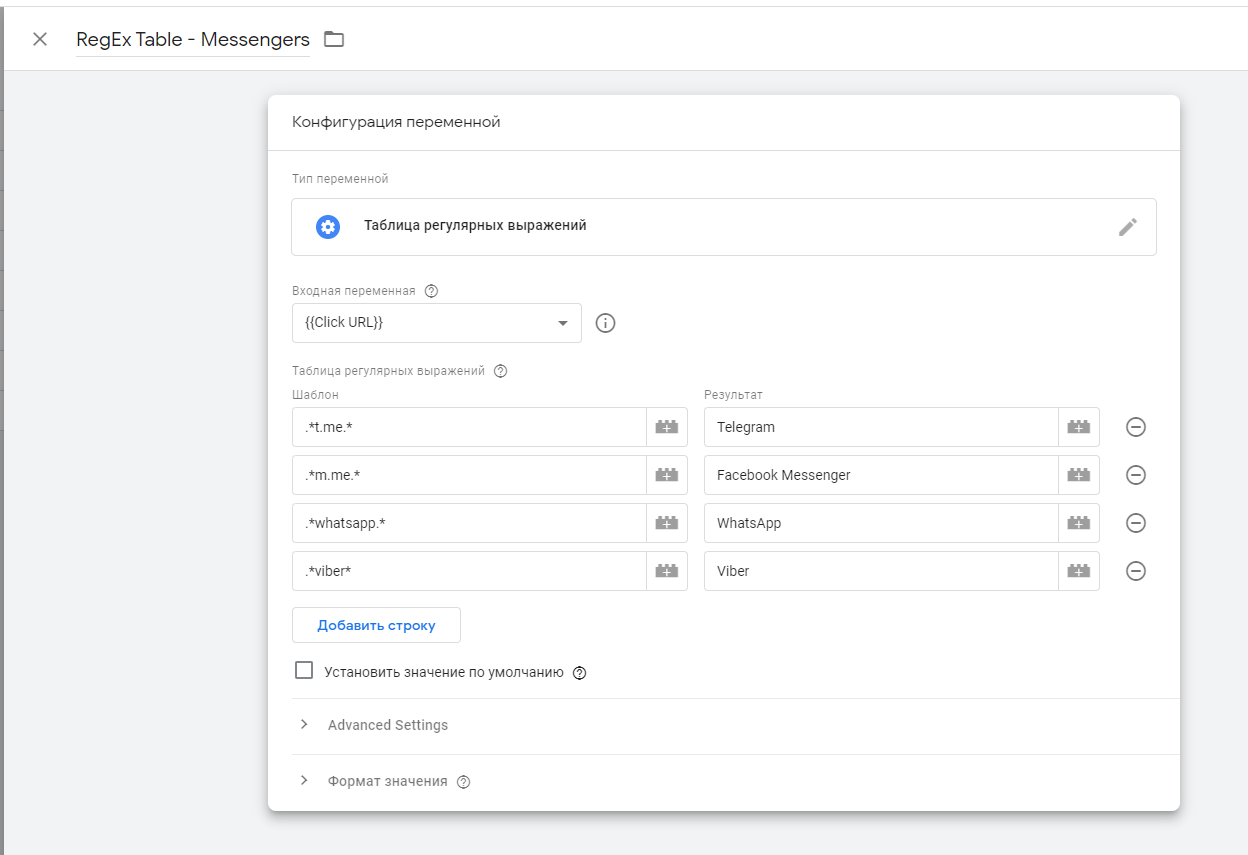Click the Добавить строку button
Screen dimensions: 1248x855
376,625
